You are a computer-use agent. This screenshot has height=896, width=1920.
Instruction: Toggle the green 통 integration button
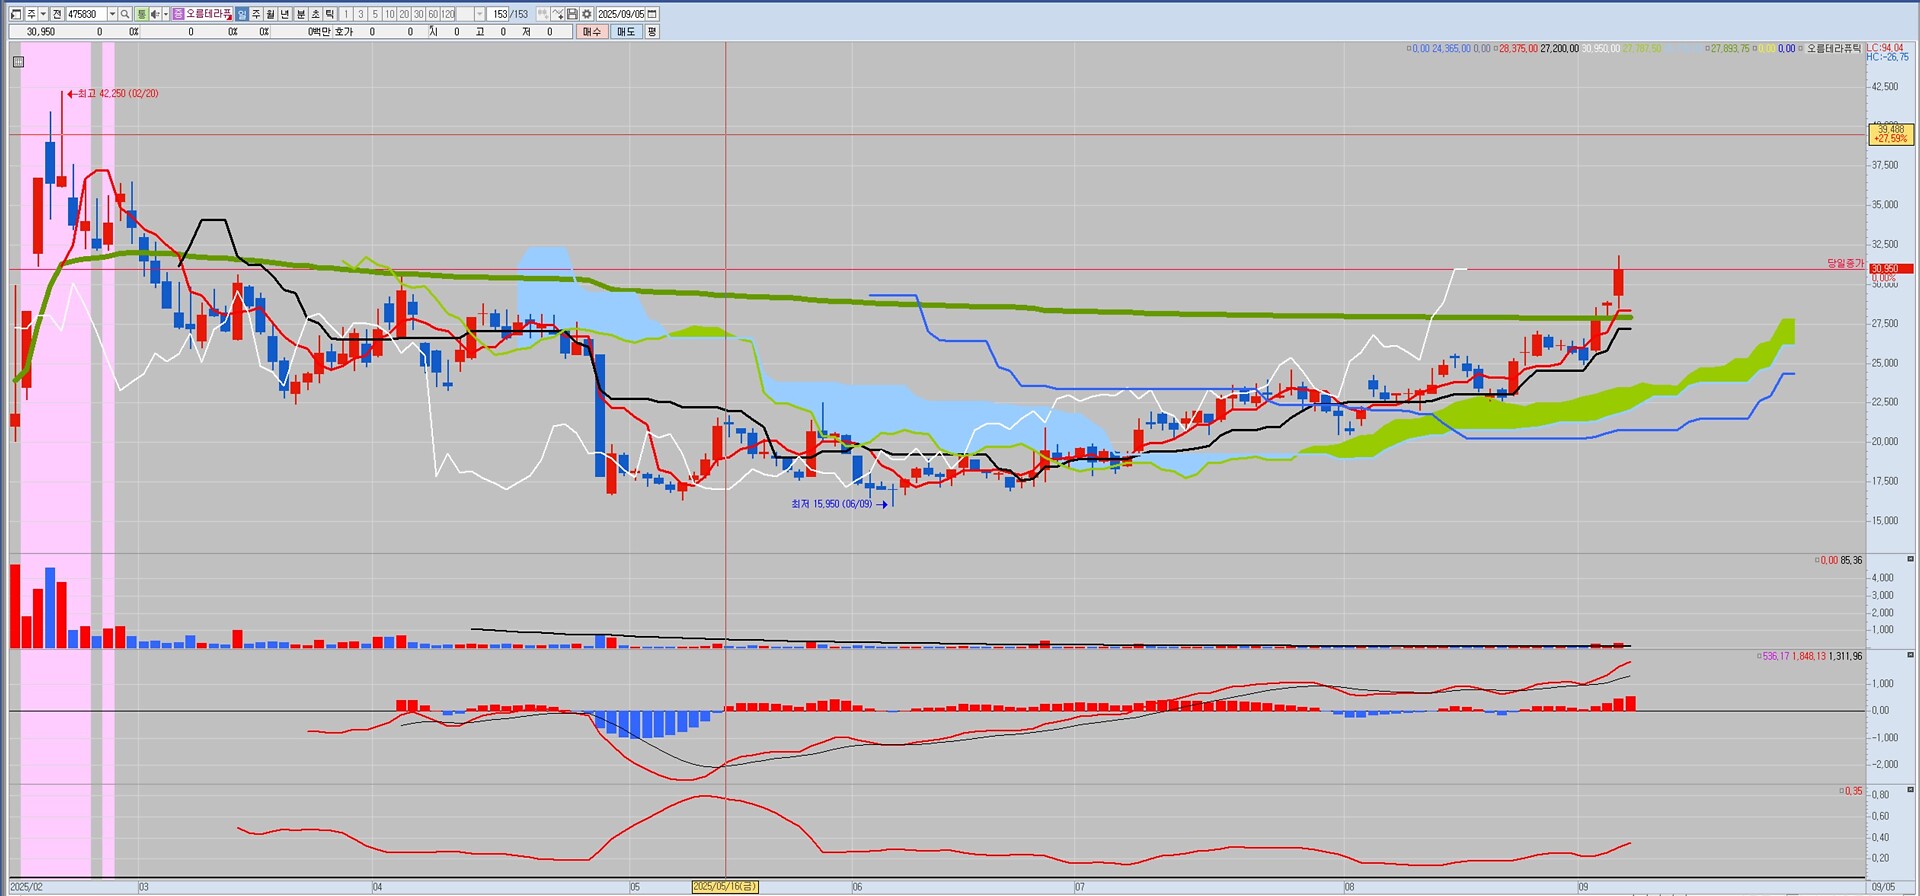[x=141, y=14]
